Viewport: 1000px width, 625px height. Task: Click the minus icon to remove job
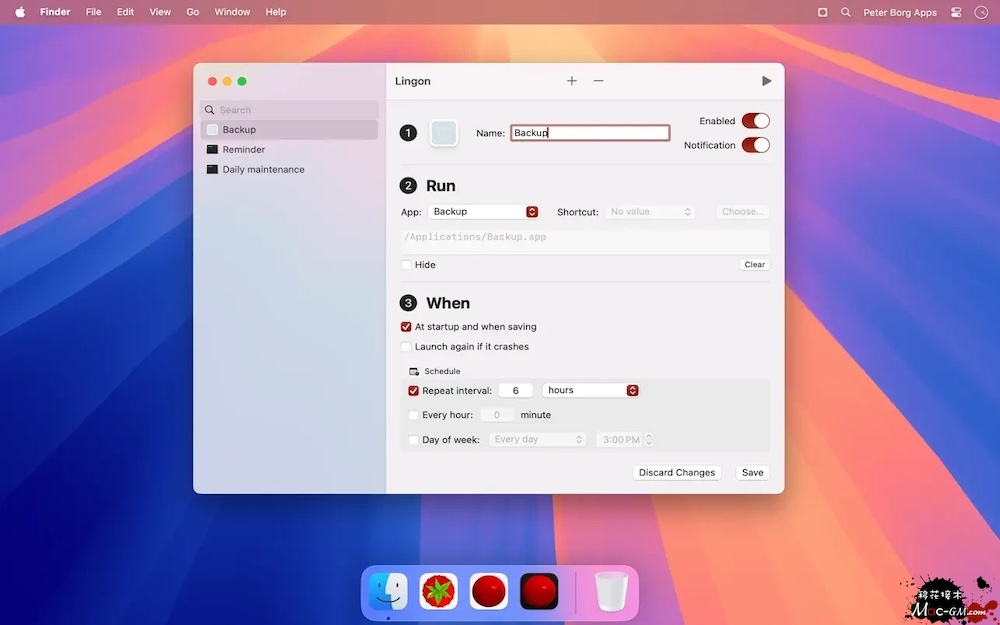click(x=598, y=81)
